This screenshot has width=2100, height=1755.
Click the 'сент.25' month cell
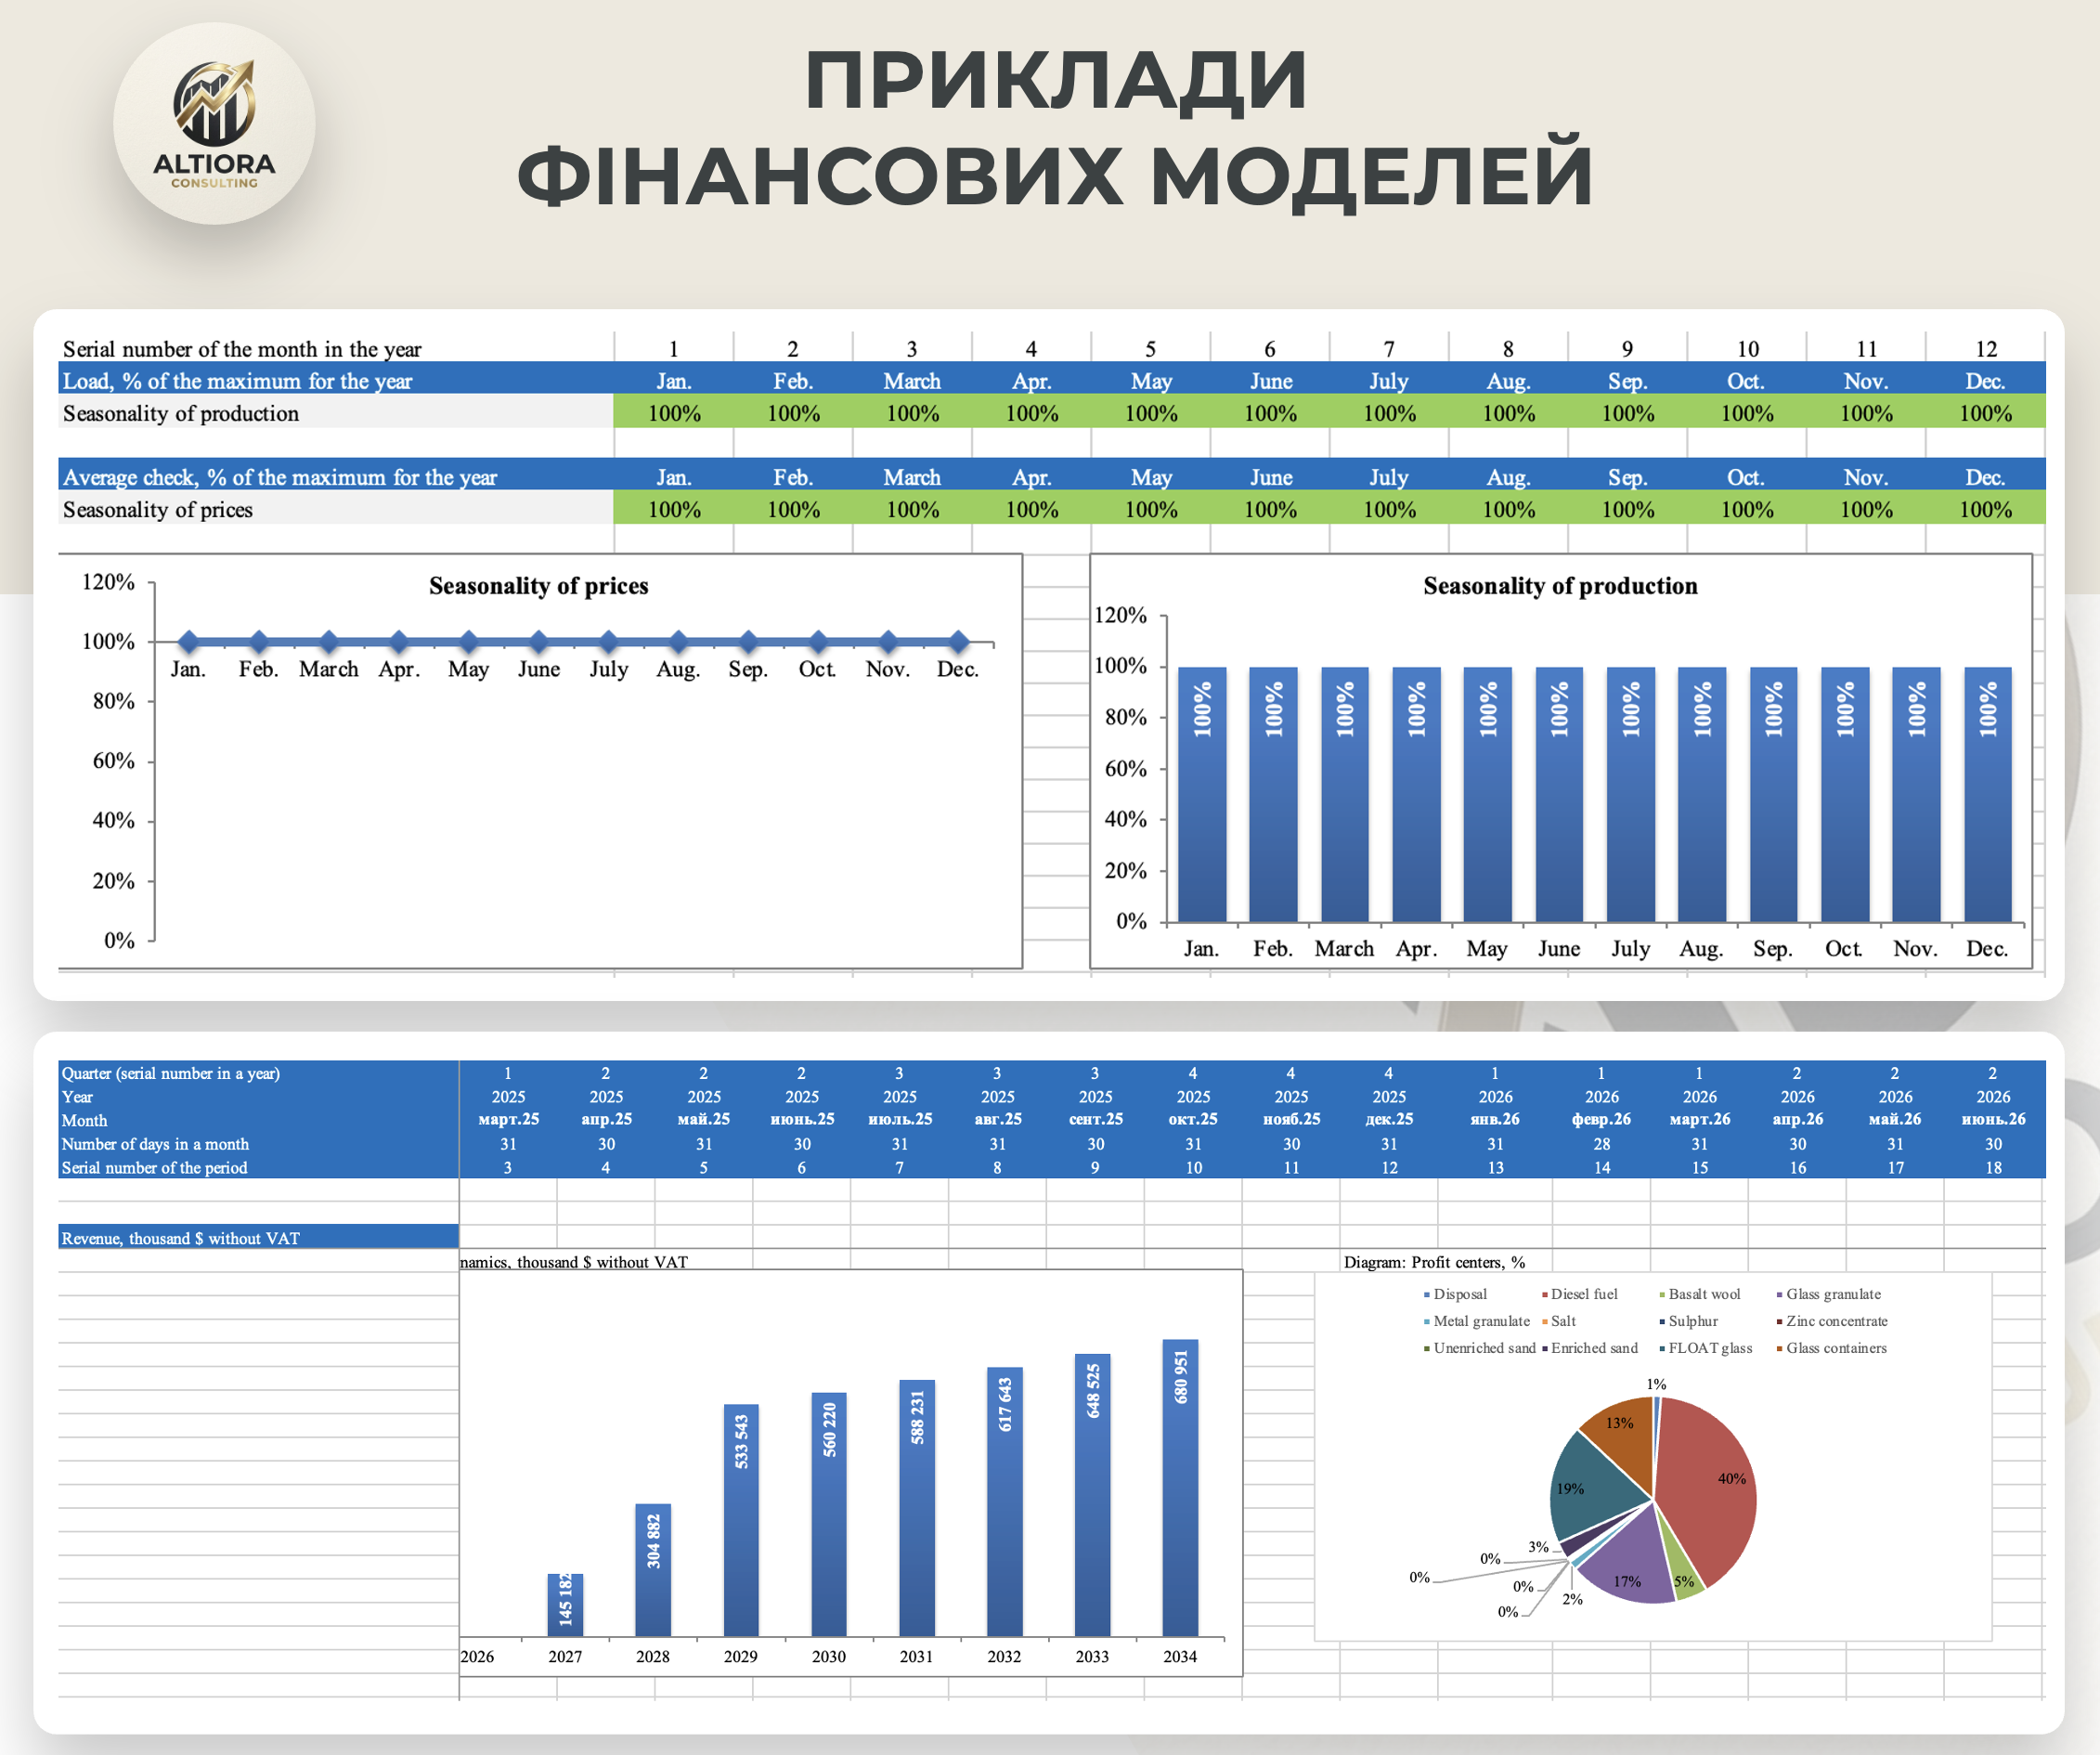[x=1095, y=1119]
